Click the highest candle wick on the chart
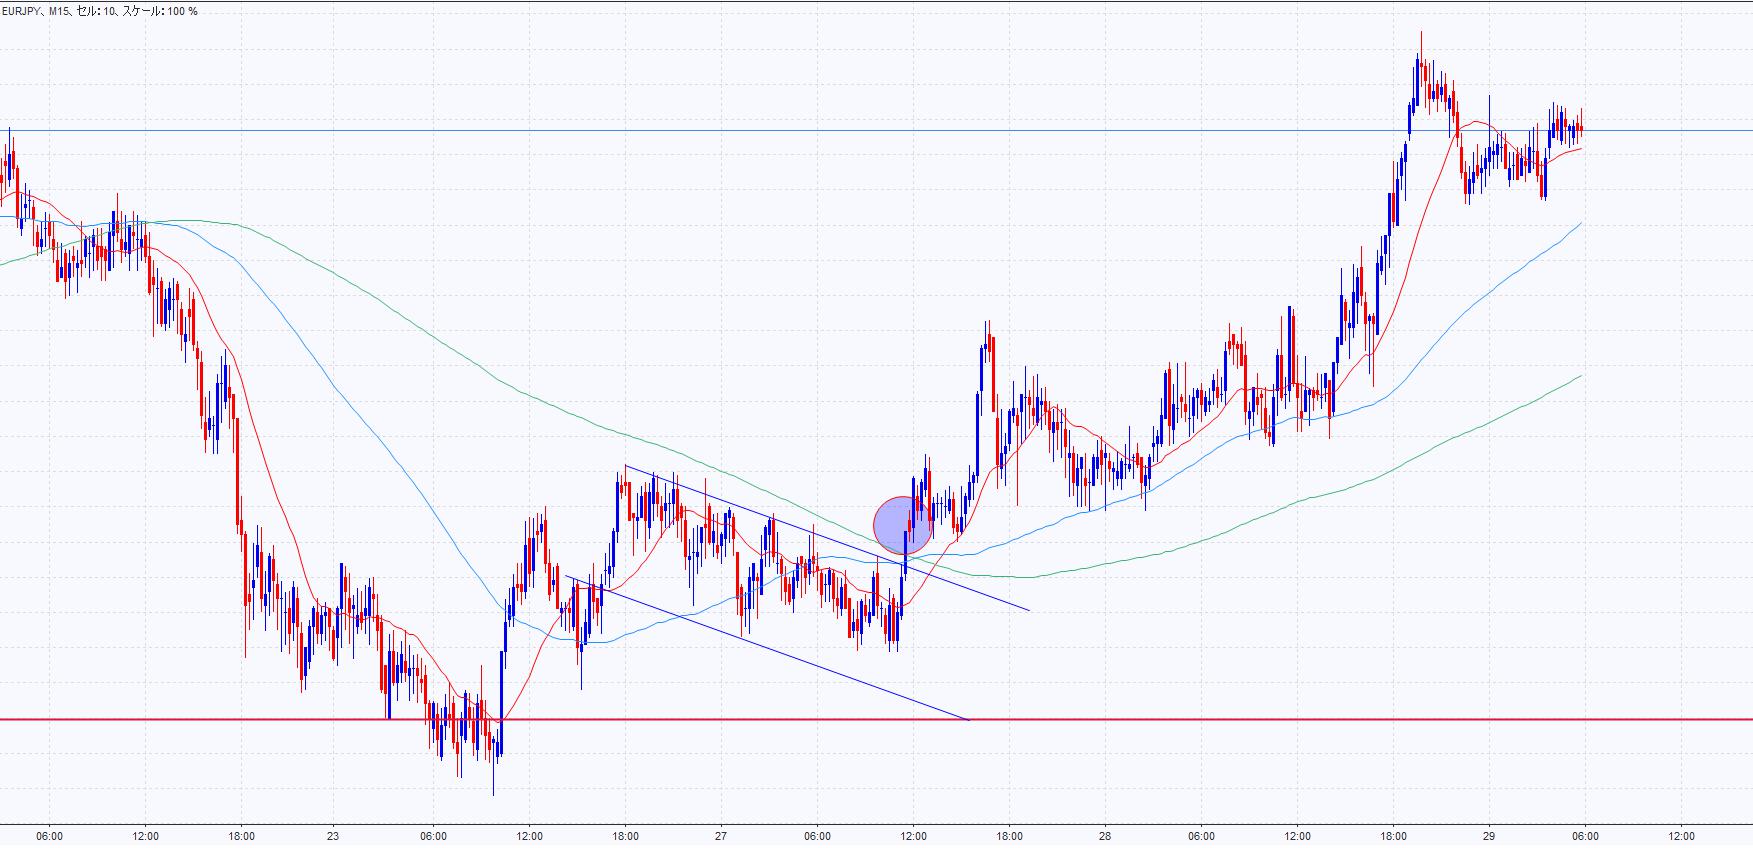The width and height of the screenshot is (1753, 848). 1420,38
